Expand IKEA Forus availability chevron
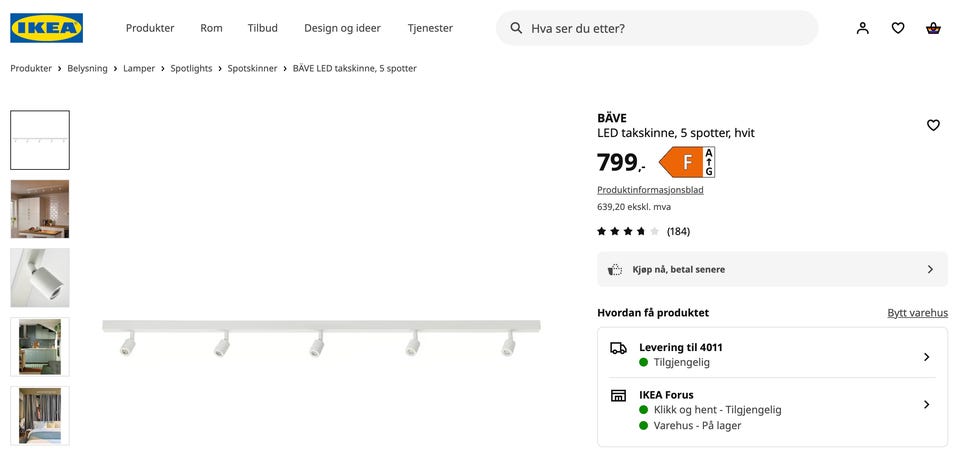Viewport: 960px width, 459px height. [926, 405]
